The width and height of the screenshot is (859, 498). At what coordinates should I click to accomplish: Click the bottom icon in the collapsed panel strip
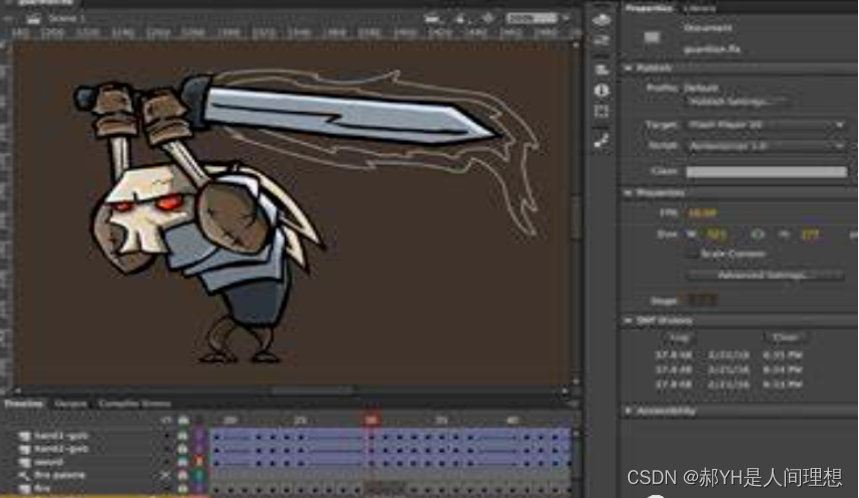point(602,141)
